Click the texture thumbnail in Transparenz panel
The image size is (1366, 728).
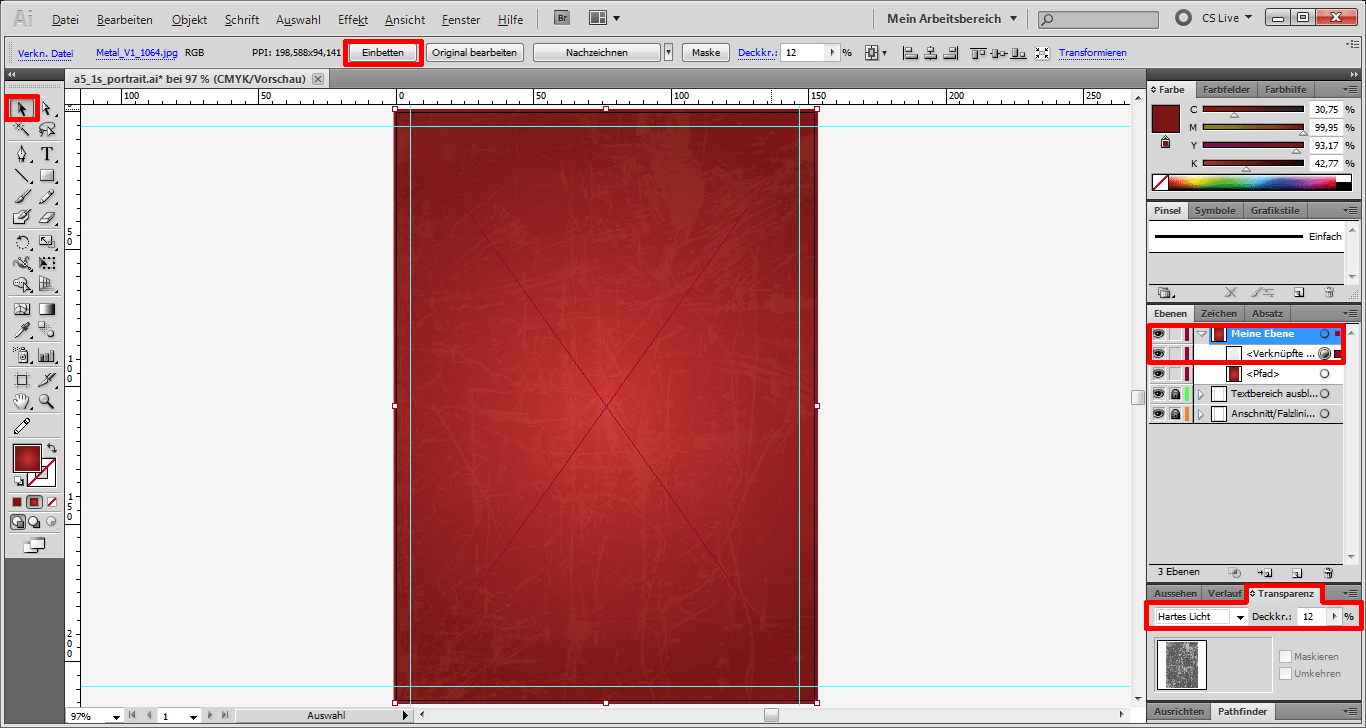click(x=1181, y=664)
